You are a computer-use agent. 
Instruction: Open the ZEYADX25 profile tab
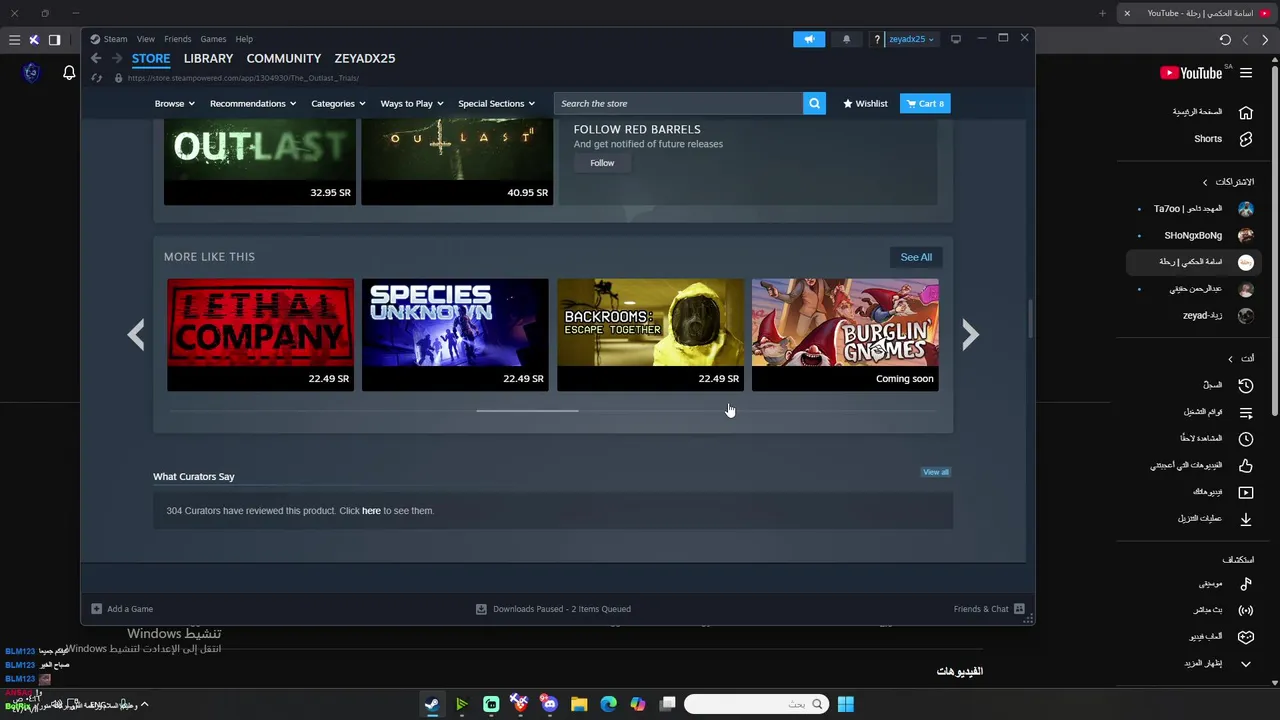coord(365,58)
